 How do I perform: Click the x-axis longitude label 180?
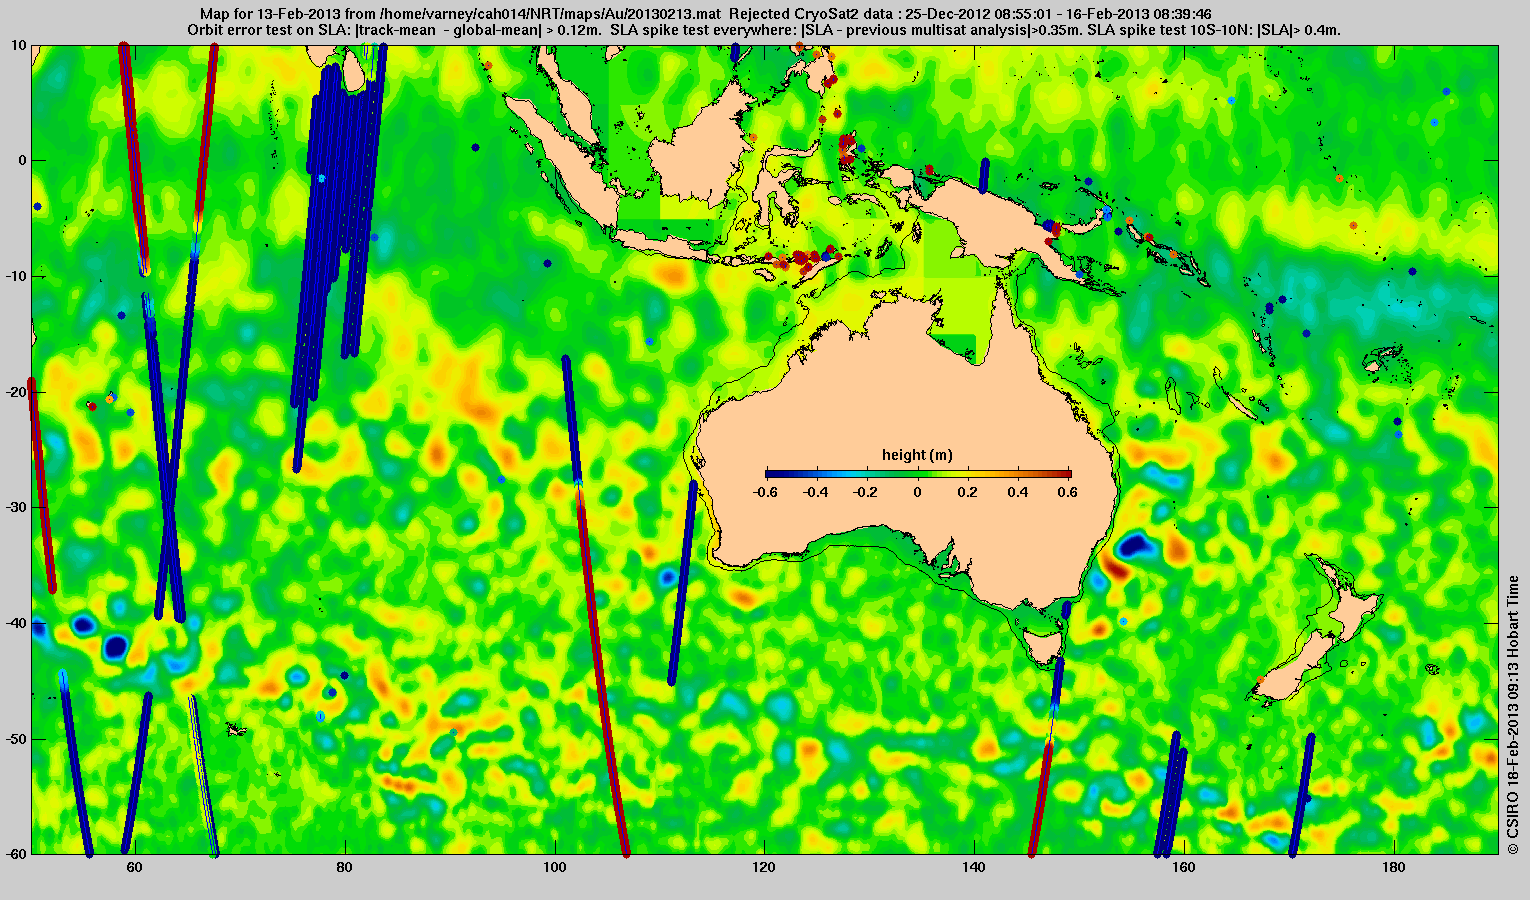pos(1394,867)
